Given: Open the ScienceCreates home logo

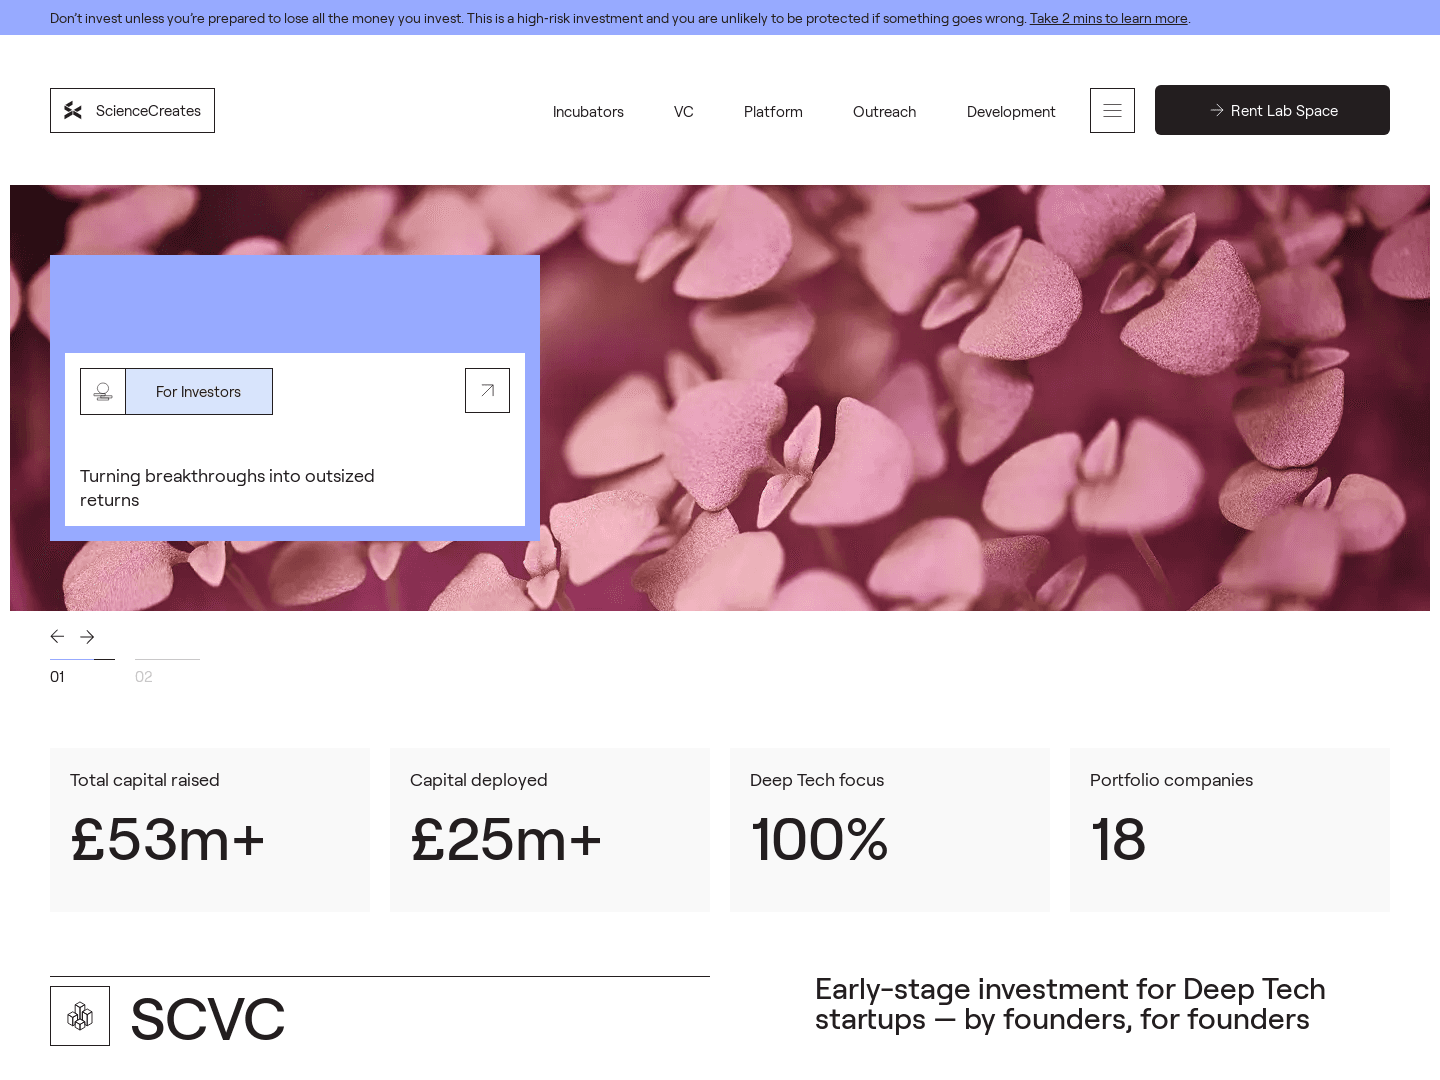Looking at the screenshot, I should pos(132,110).
